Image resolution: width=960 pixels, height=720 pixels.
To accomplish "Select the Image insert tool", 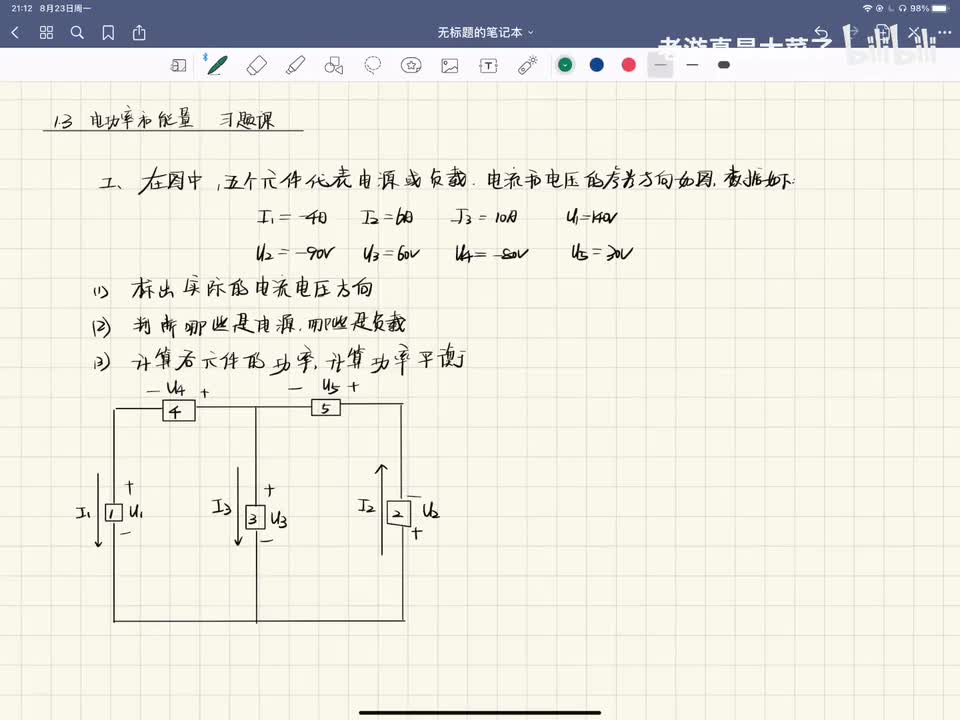I will tap(450, 66).
